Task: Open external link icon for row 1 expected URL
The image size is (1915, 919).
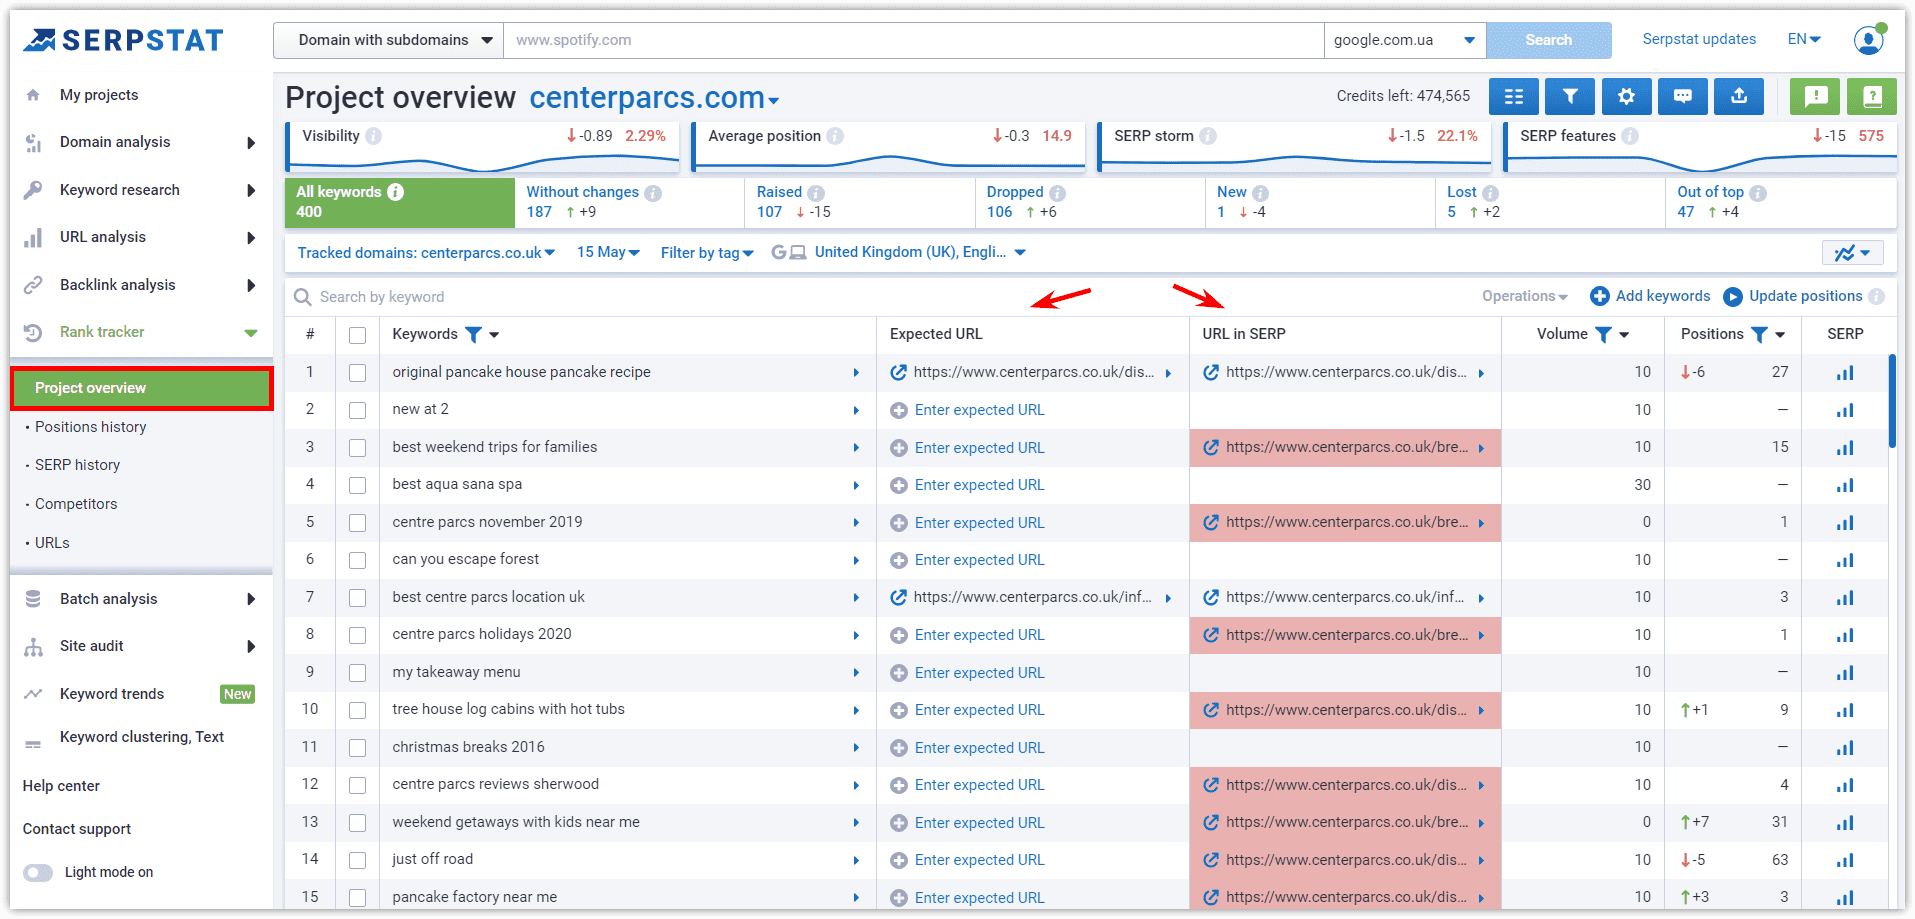Action: point(899,372)
